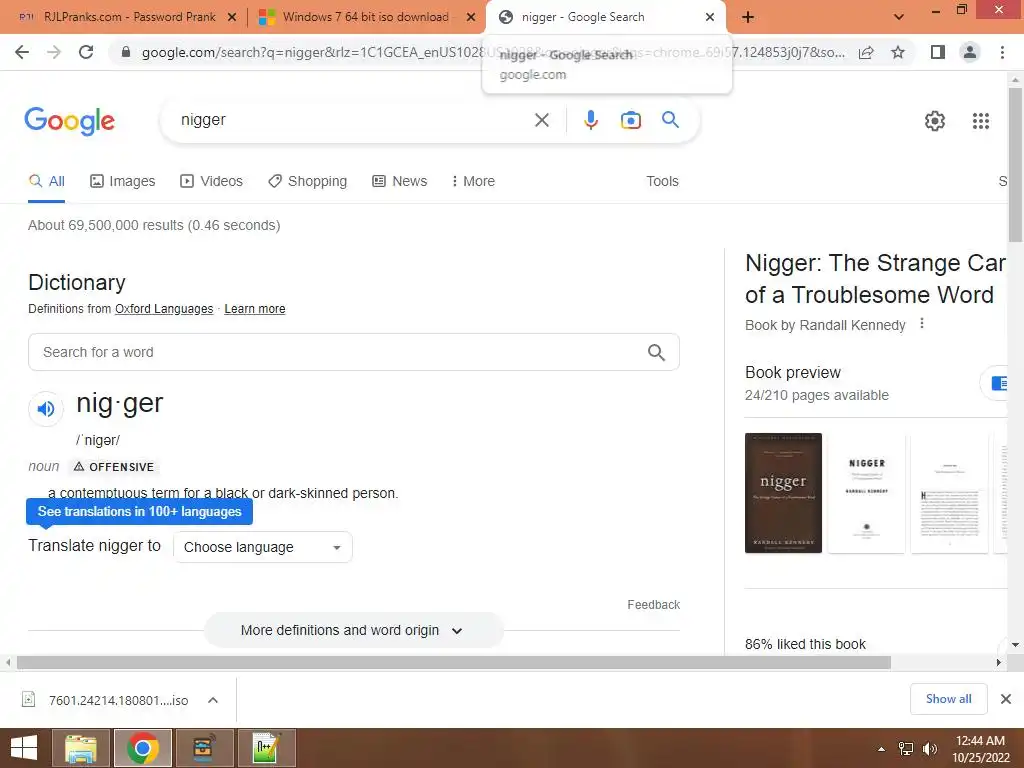Open the third book preview page thumbnail
Image resolution: width=1024 pixels, height=768 pixels.
click(949, 493)
